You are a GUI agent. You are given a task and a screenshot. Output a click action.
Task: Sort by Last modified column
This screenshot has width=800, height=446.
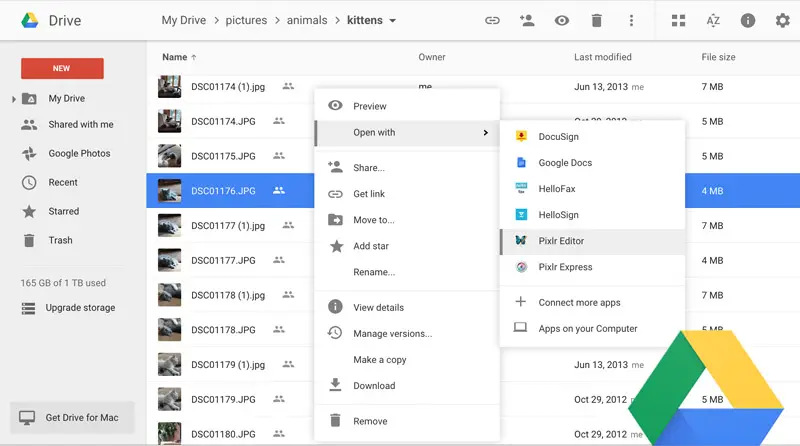point(603,57)
